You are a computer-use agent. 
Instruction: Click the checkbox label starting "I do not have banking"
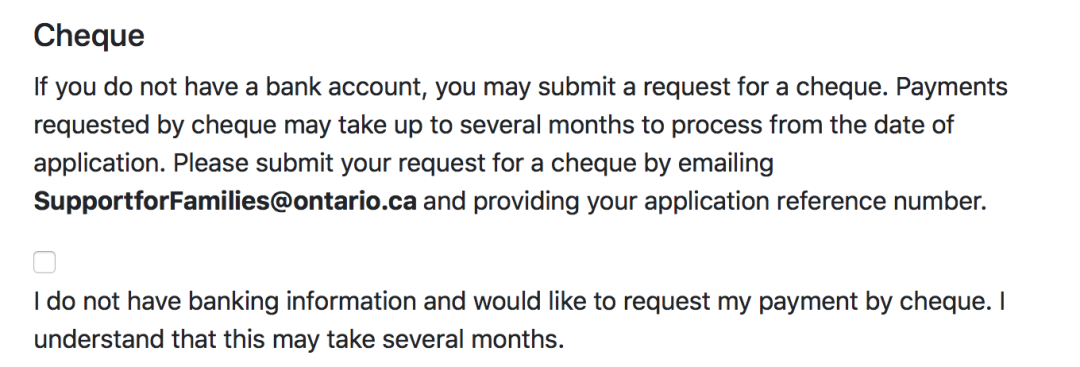tap(520, 320)
